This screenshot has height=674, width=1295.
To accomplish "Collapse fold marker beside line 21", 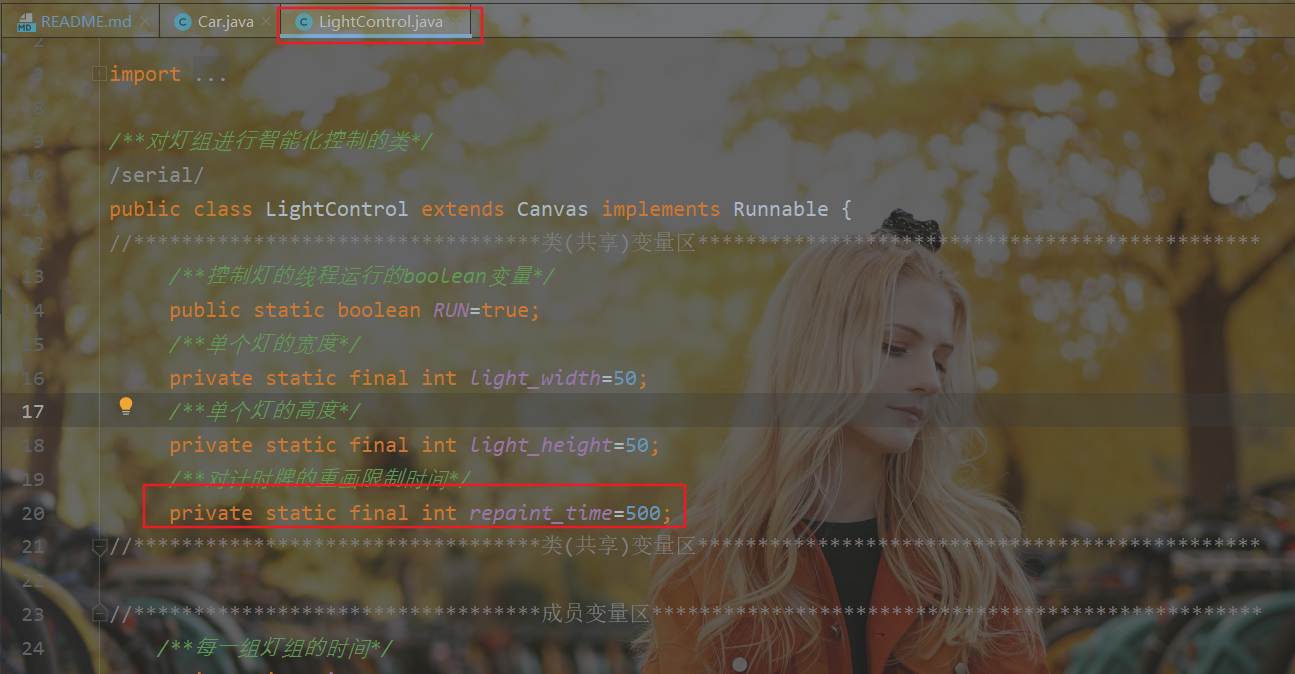I will click(x=98, y=545).
